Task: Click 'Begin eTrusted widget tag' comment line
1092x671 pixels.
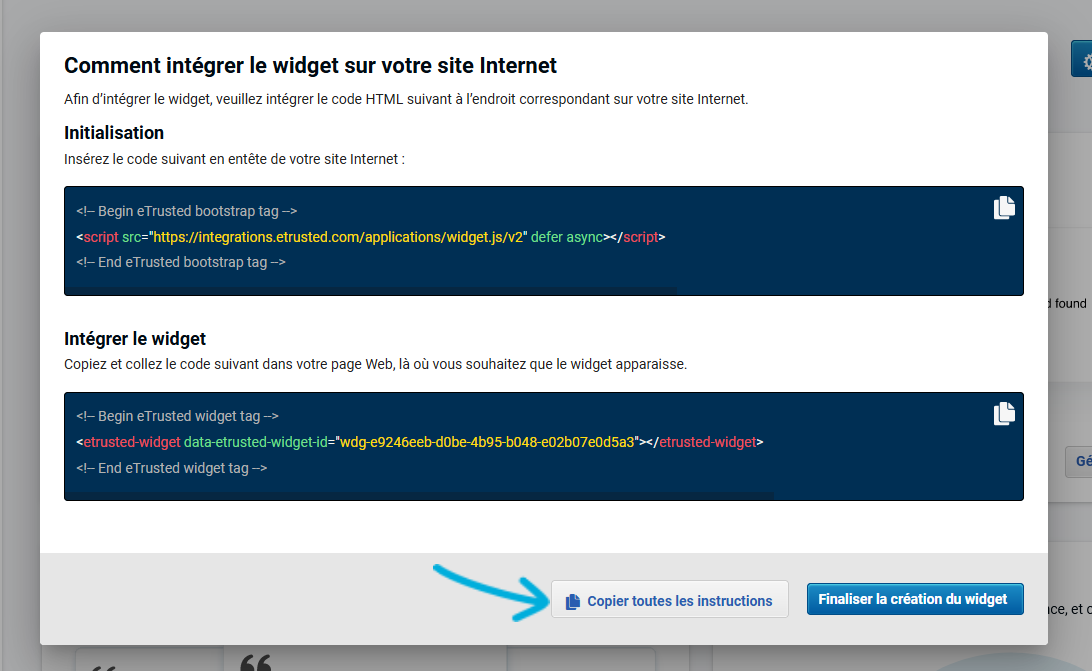Action: 178,416
